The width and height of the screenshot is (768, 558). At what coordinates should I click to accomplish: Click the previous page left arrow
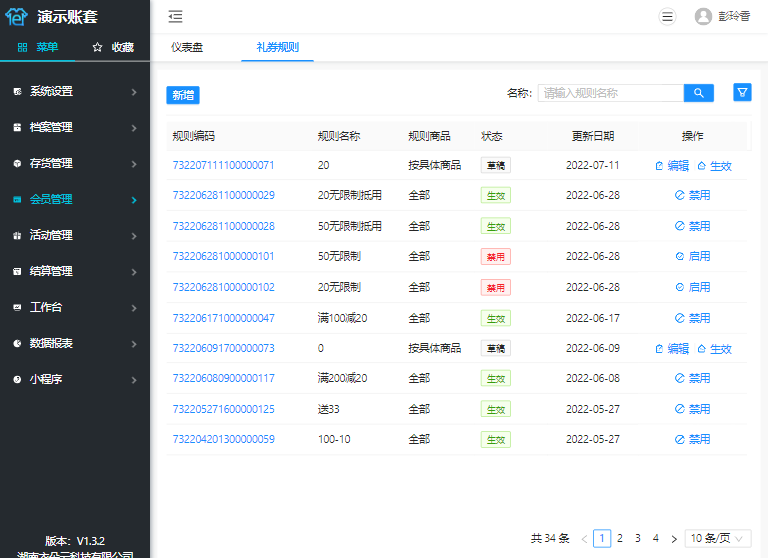coord(584,539)
